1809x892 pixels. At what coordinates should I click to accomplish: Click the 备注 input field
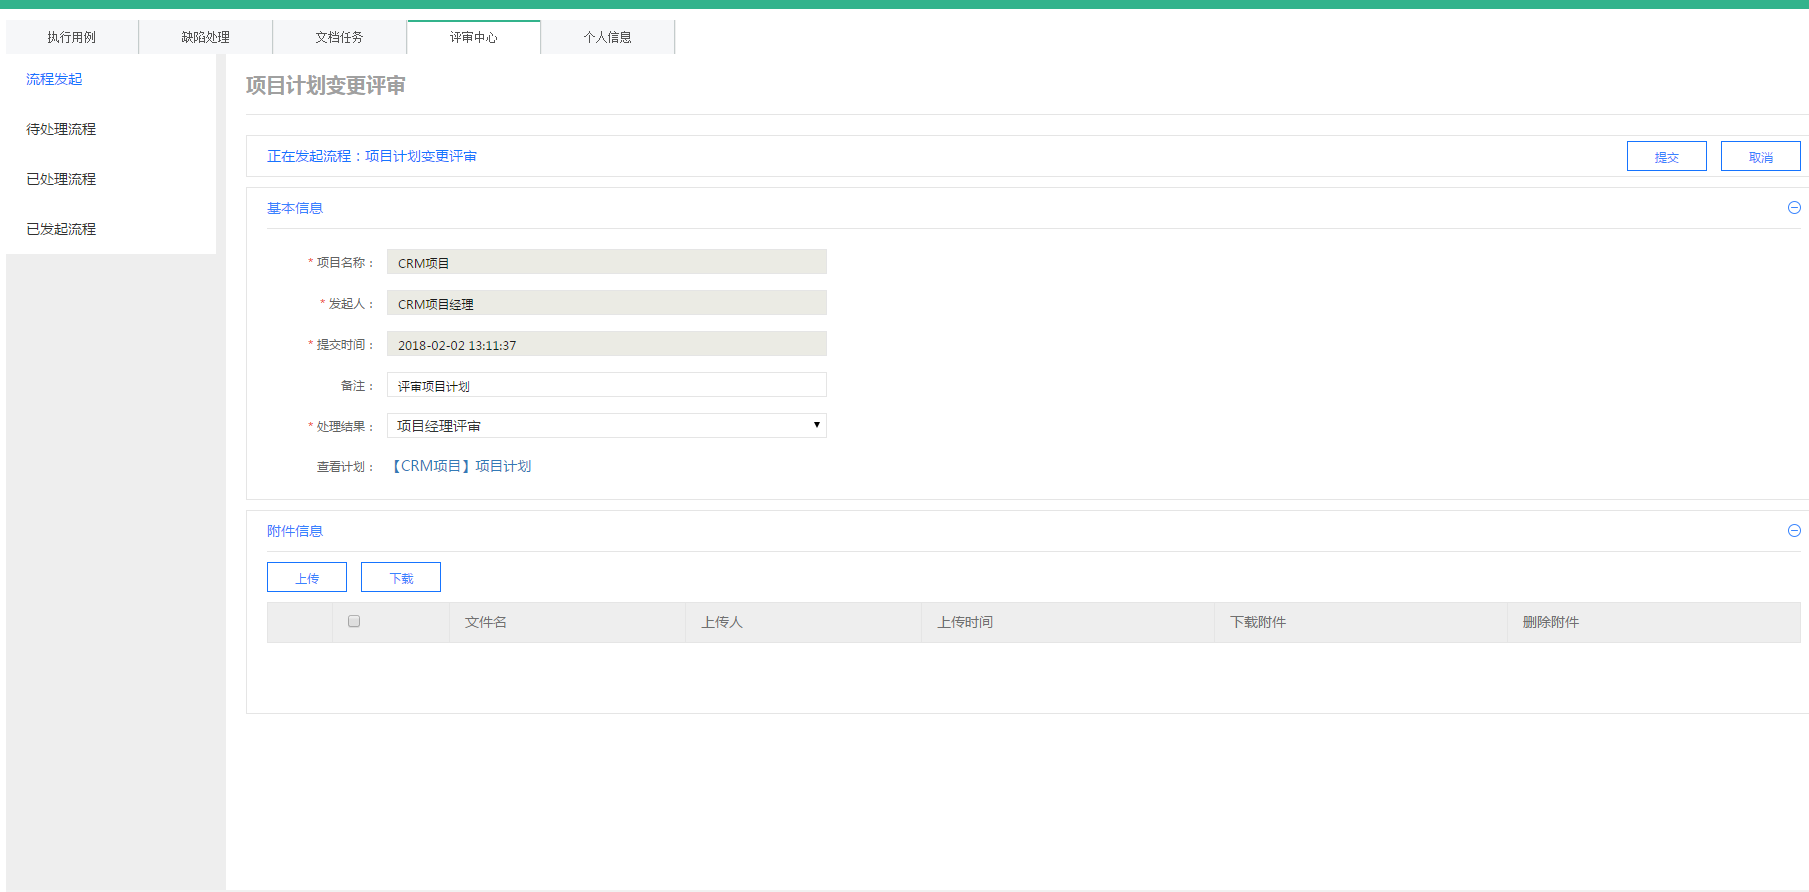pyautogui.click(x=606, y=386)
